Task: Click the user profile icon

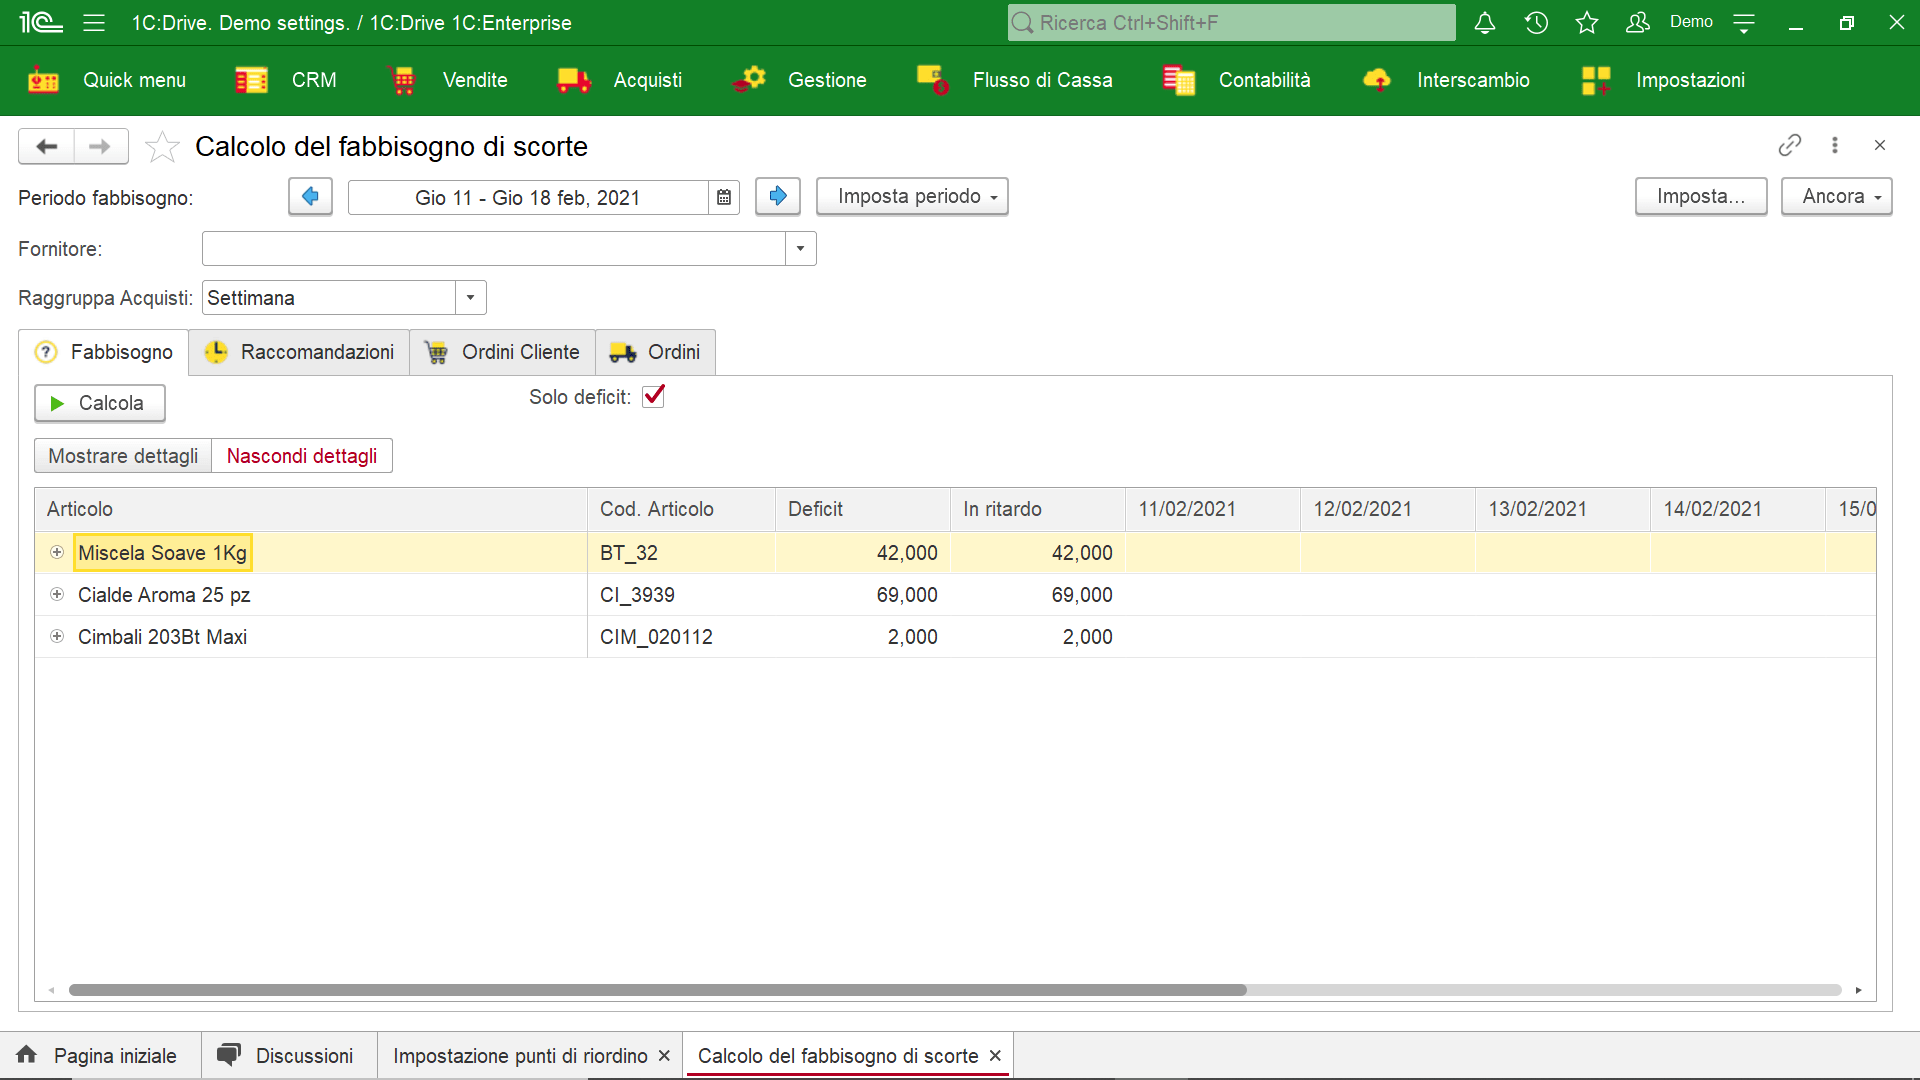Action: (1638, 22)
